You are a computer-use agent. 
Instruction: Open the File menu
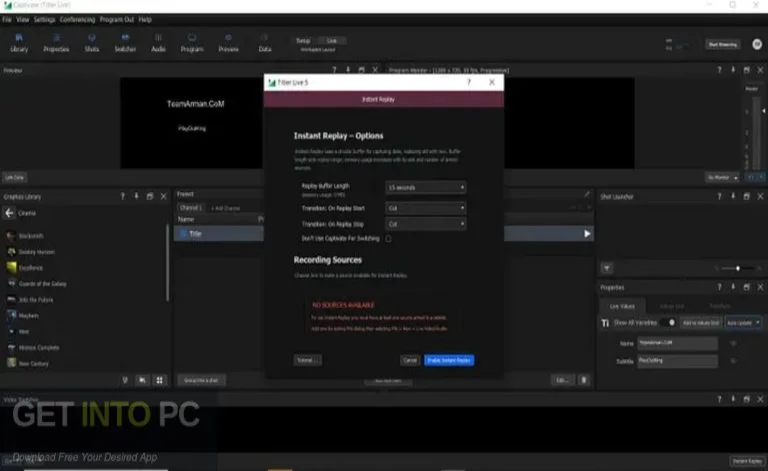pyautogui.click(x=7, y=20)
